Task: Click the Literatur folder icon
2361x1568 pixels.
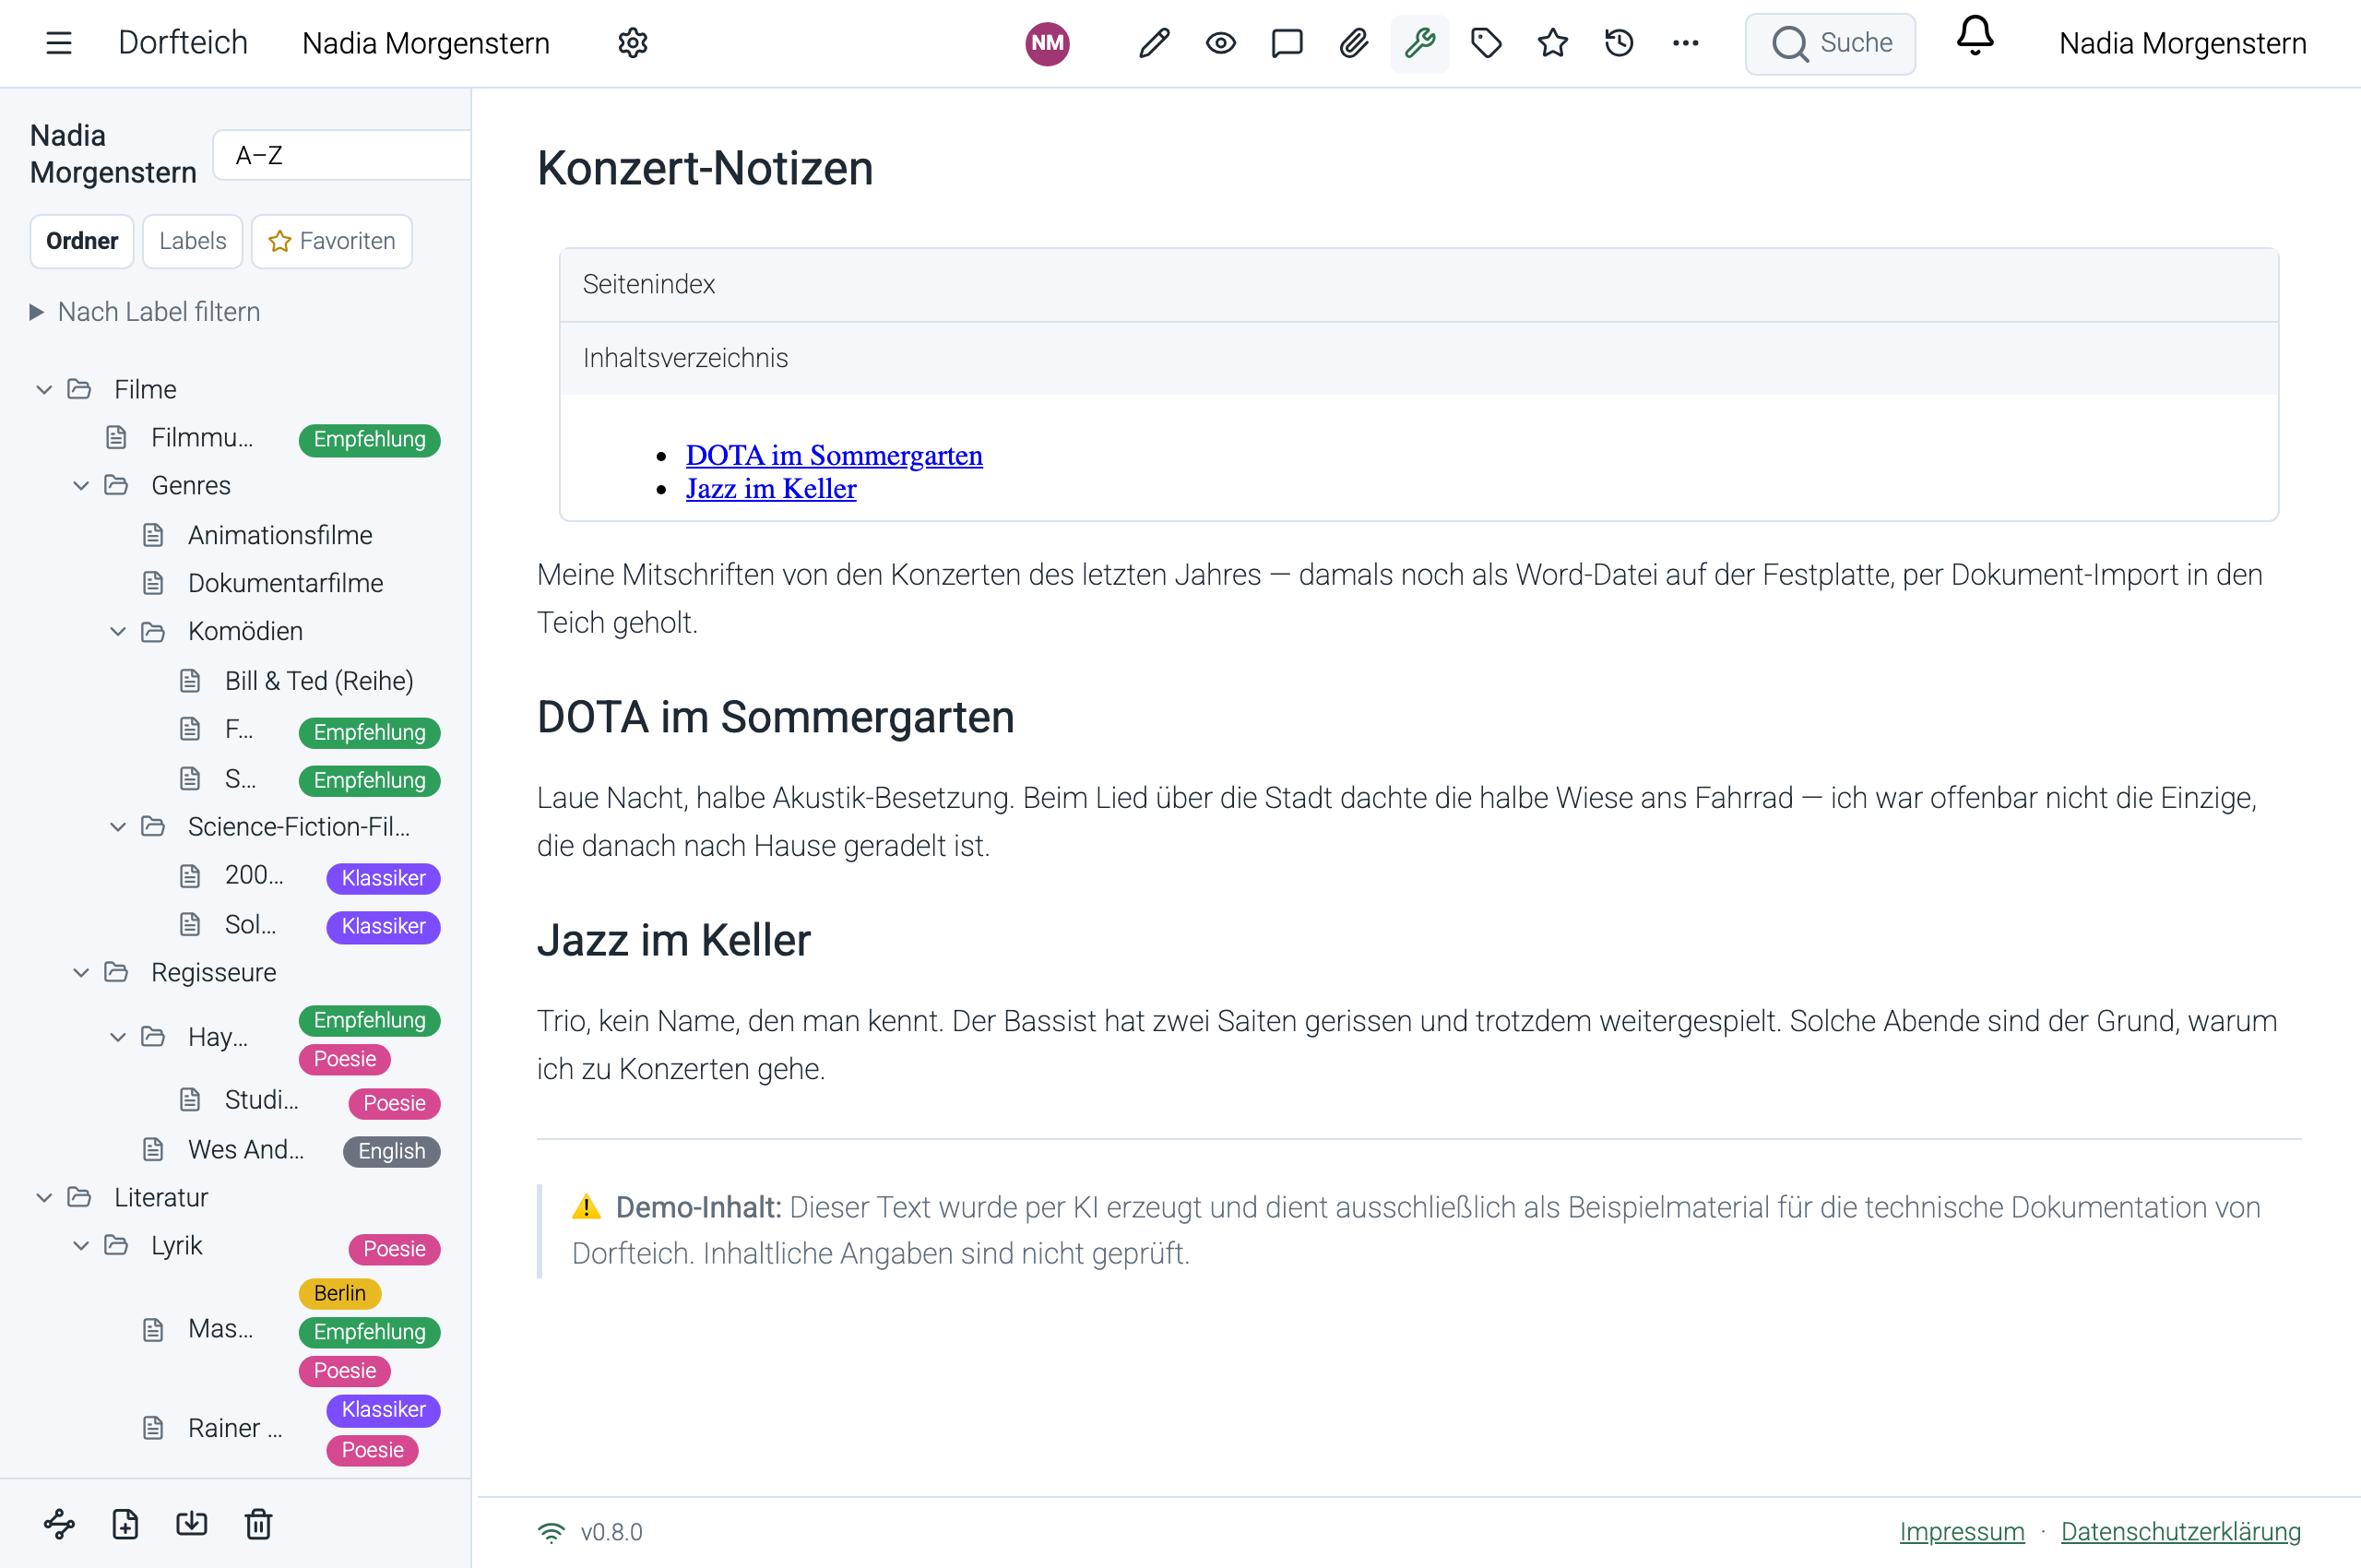Action: (79, 1197)
